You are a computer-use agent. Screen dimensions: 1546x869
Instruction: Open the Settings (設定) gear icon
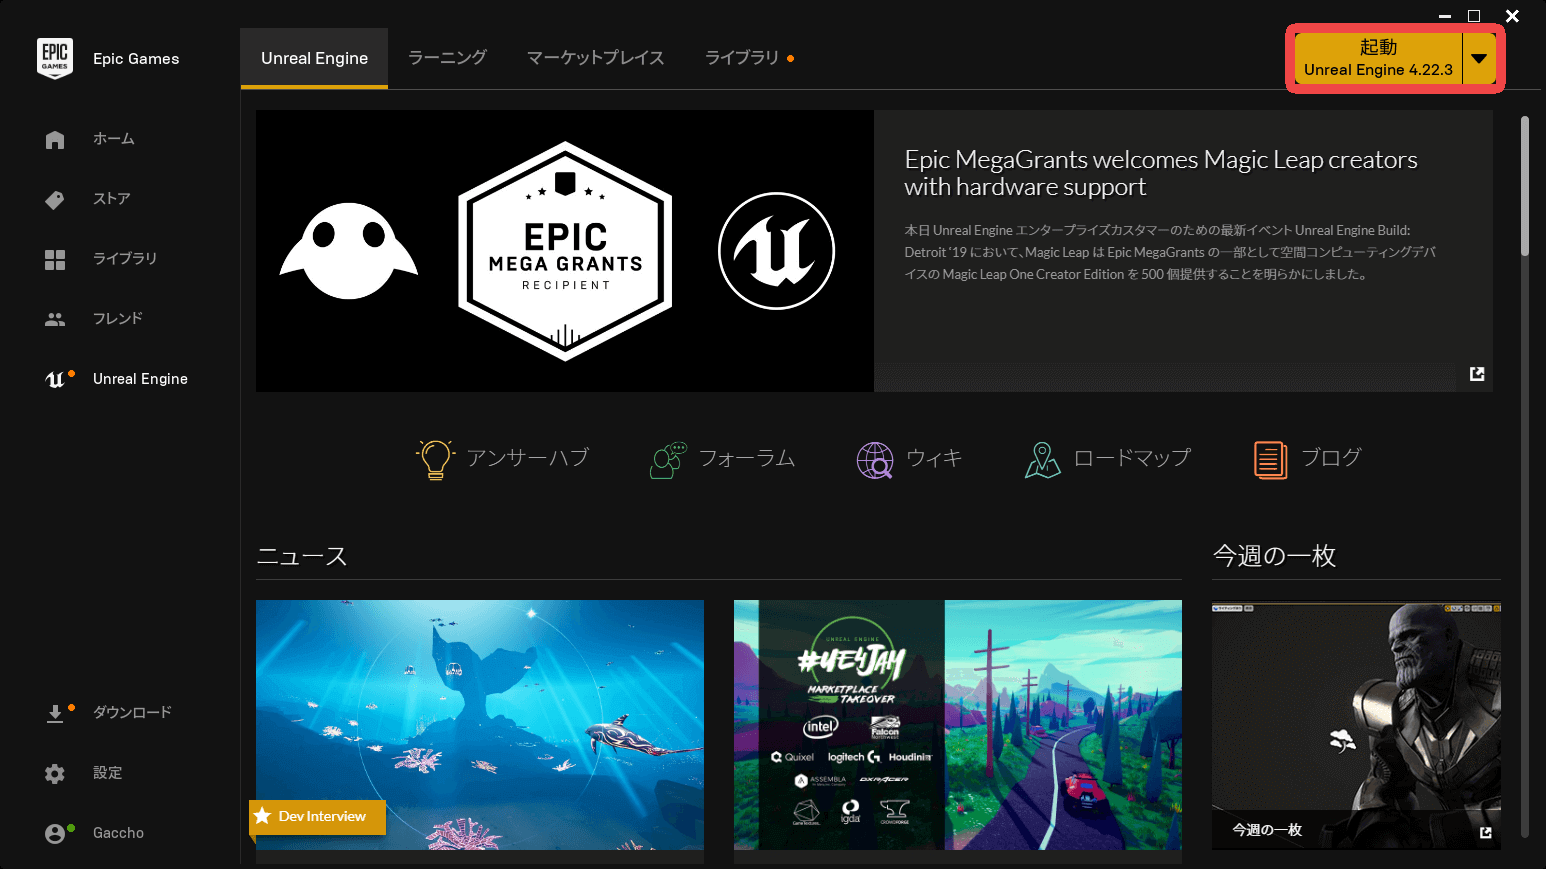click(x=55, y=773)
